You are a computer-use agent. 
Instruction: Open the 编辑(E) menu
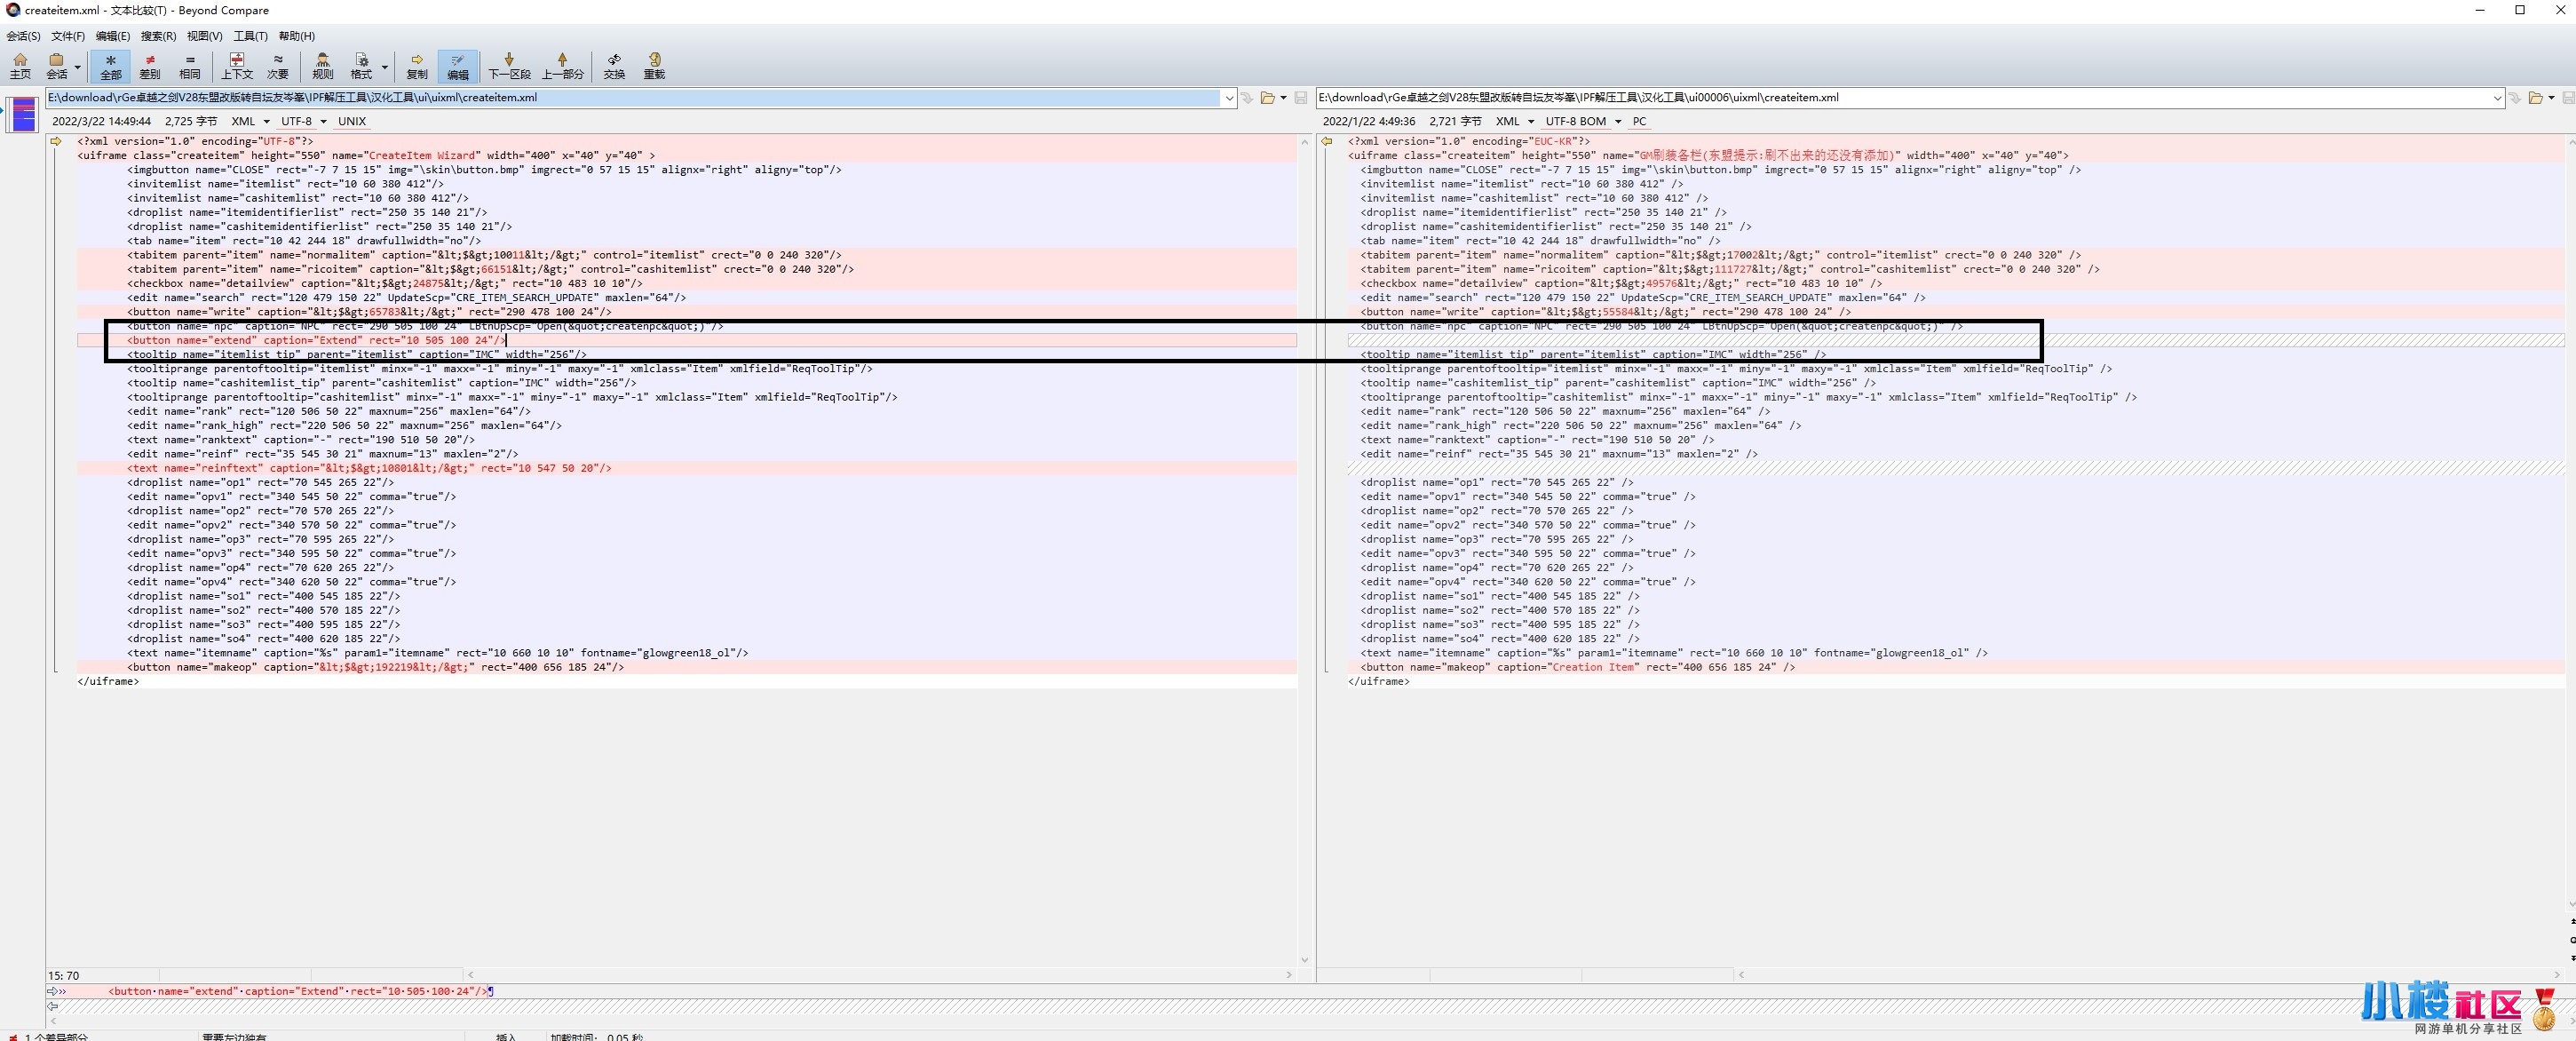(x=113, y=36)
